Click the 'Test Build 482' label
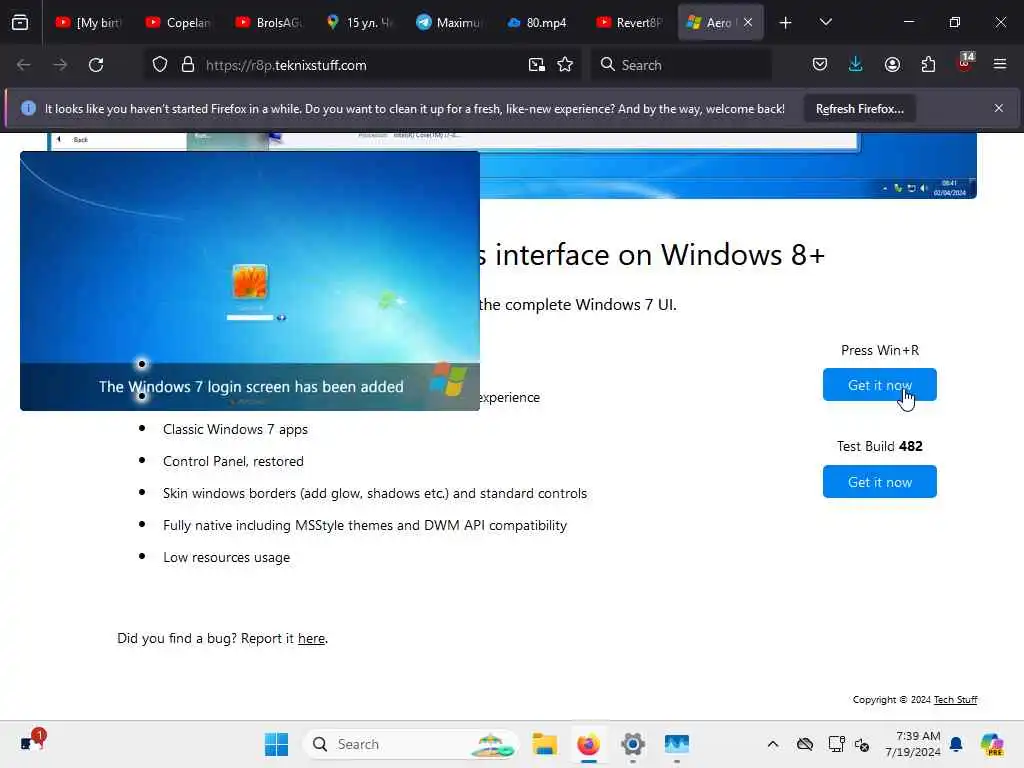The height and width of the screenshot is (768, 1024). coord(880,446)
